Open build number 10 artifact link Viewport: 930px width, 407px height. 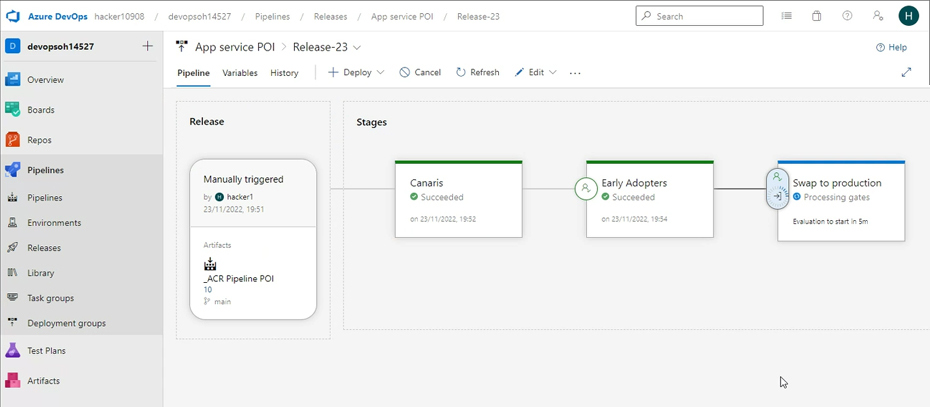tap(208, 290)
